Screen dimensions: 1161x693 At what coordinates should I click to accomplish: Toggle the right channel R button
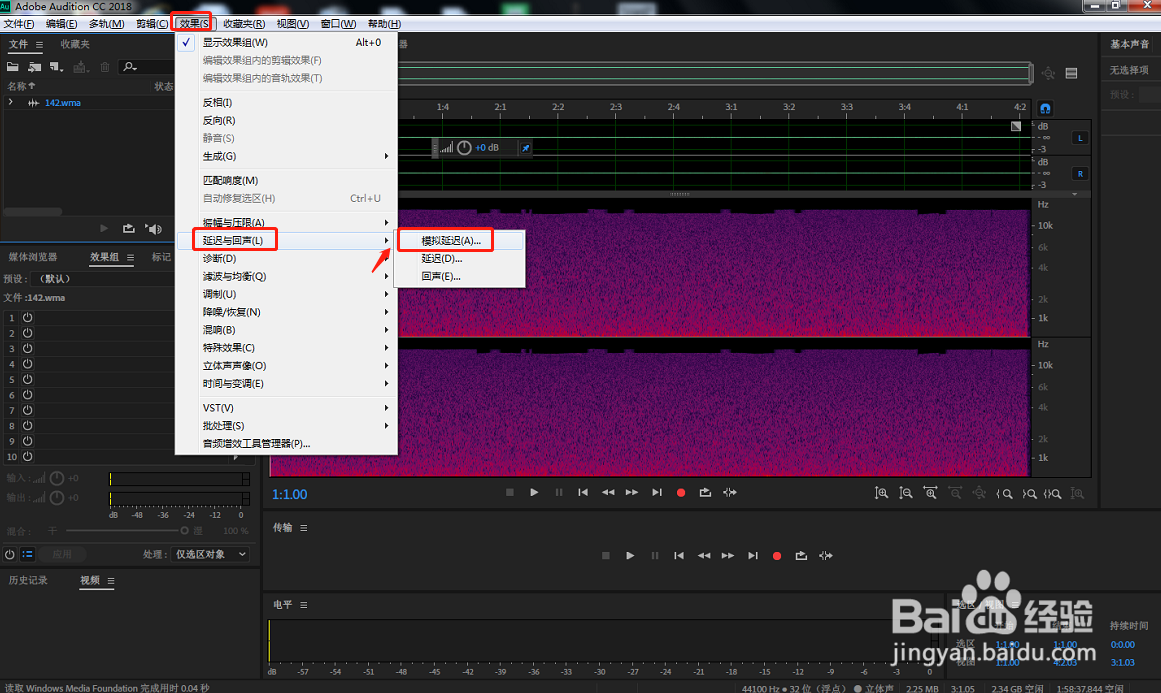(1080, 174)
